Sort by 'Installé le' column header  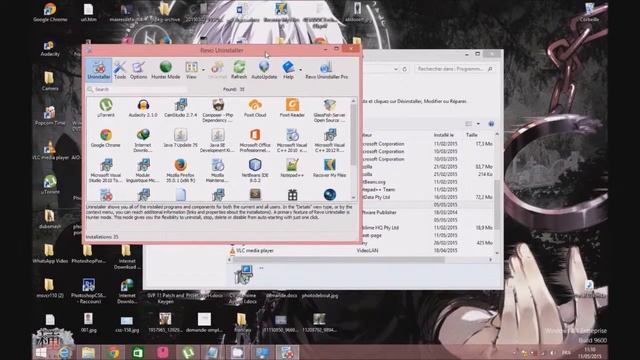[444, 135]
